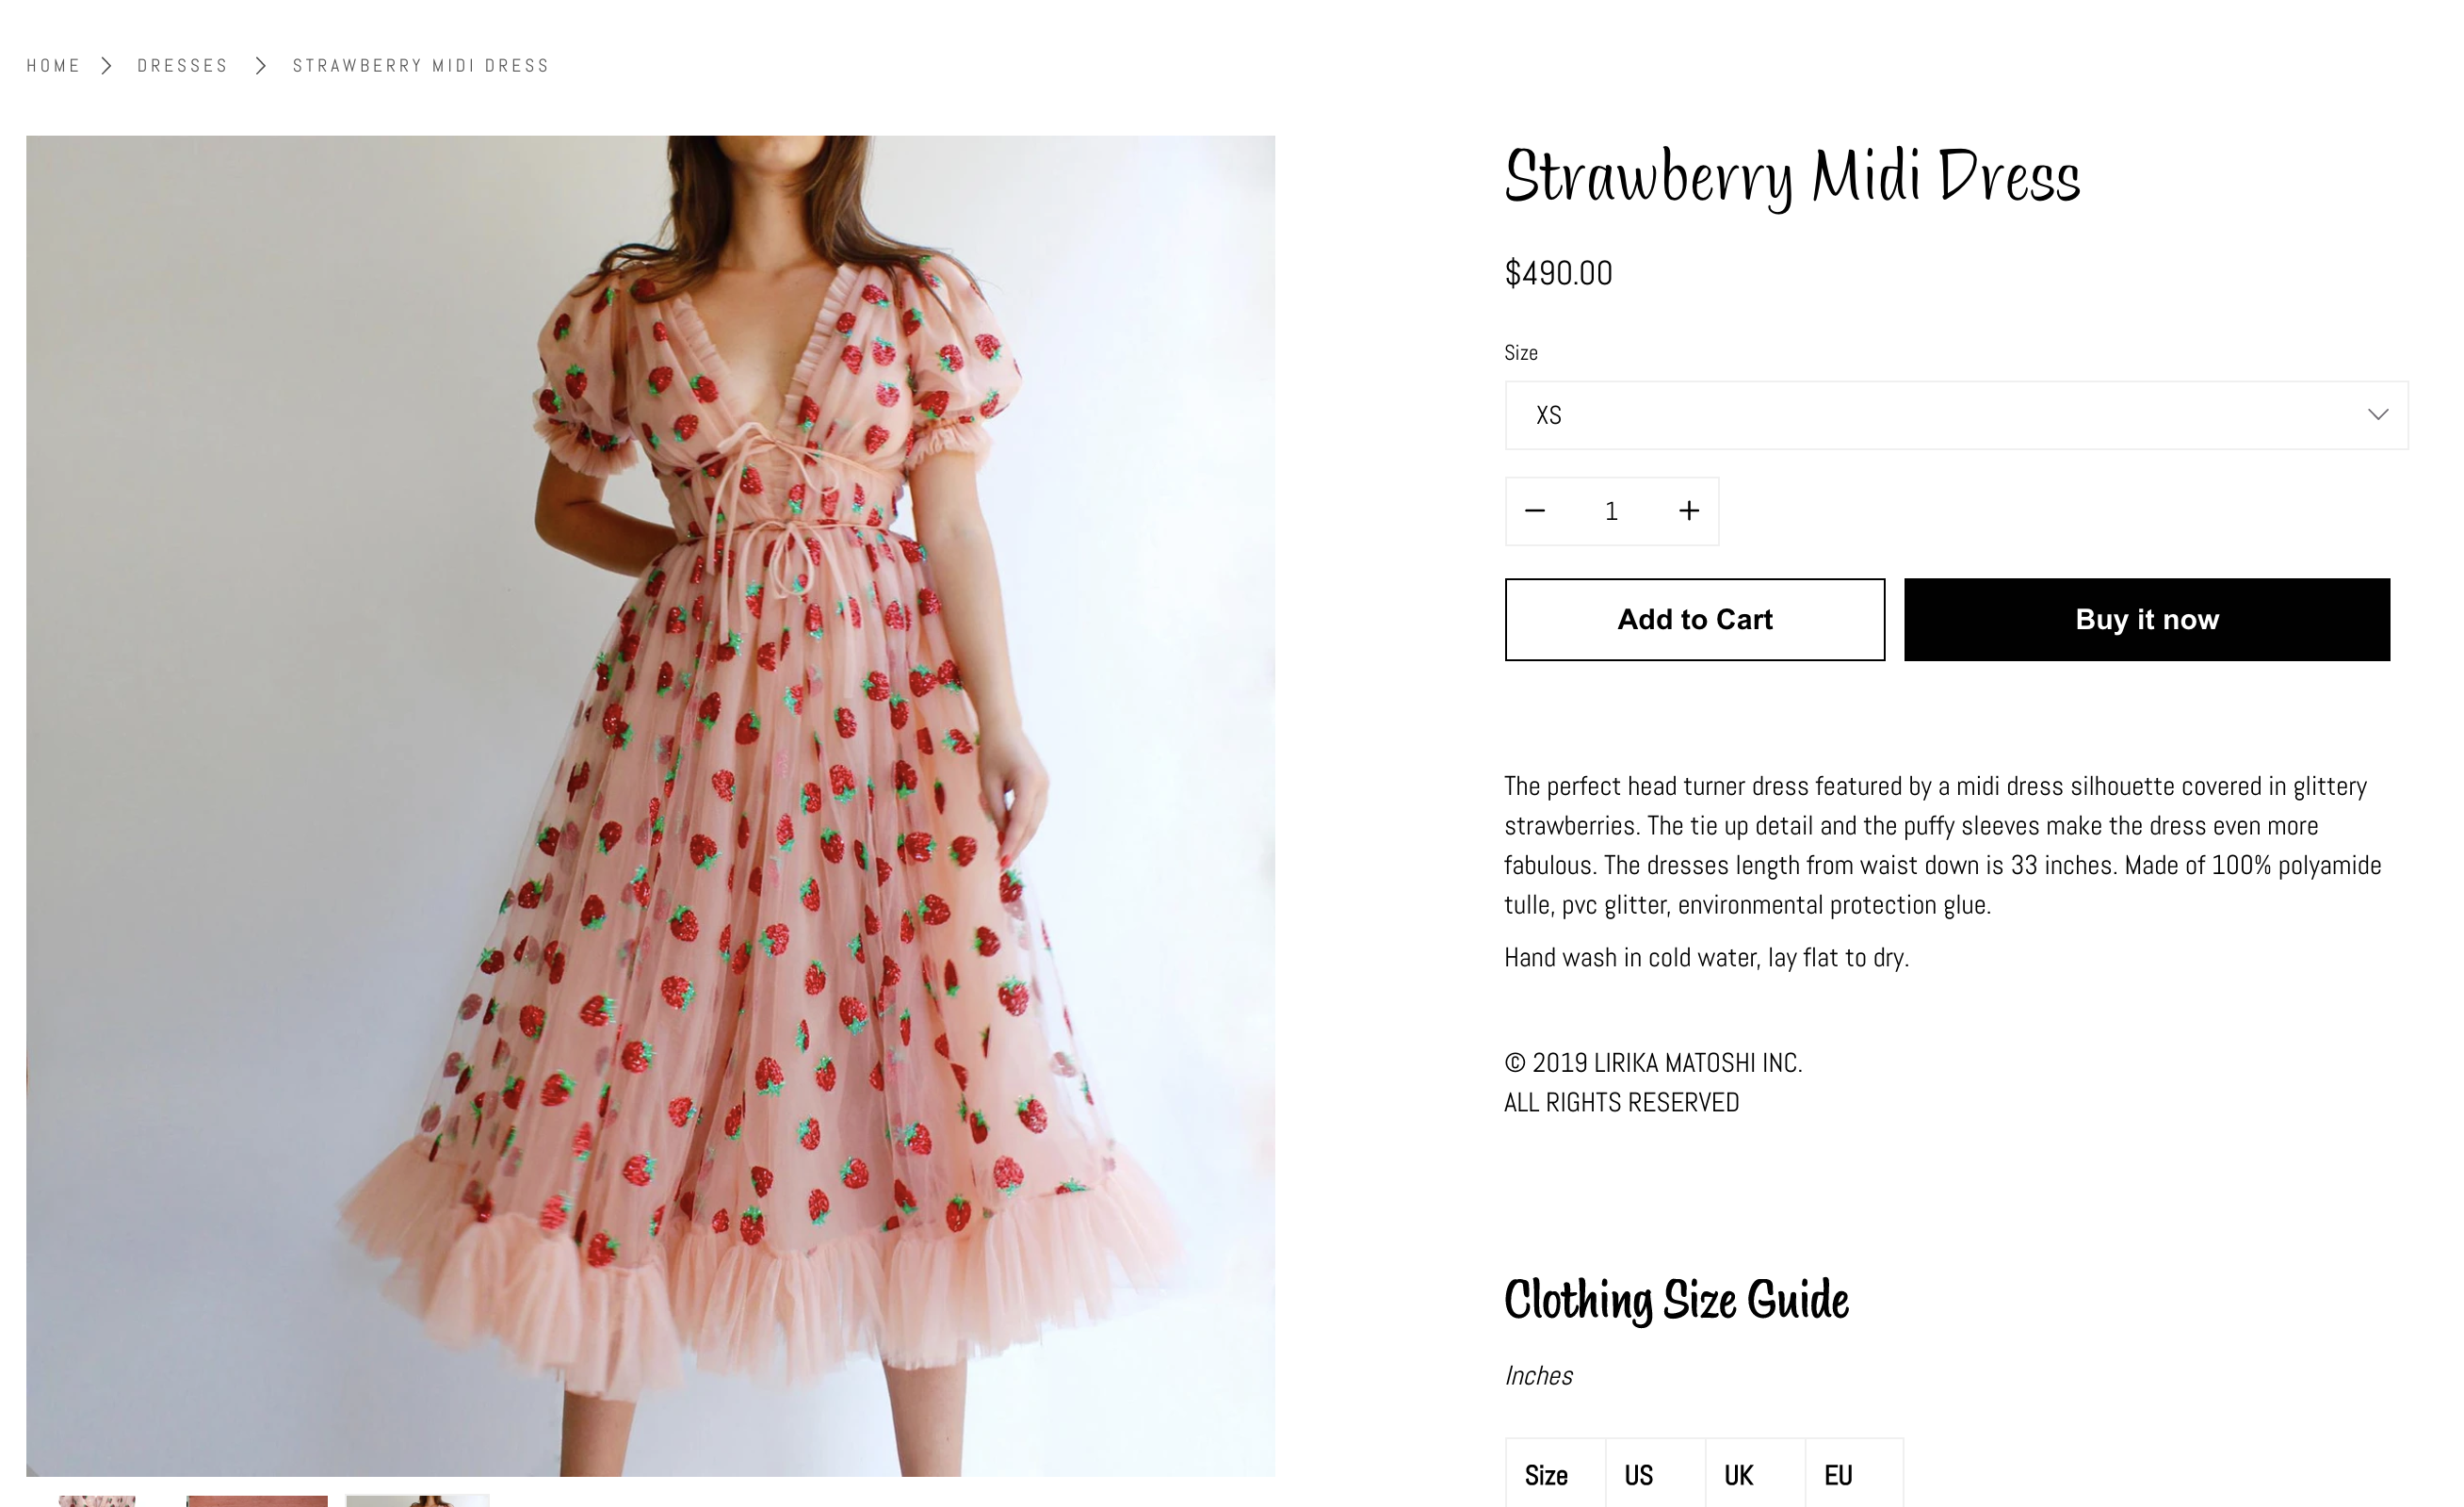The image size is (2464, 1507).
Task: Go to the Home breadcrumb link
Action: coord(53,66)
